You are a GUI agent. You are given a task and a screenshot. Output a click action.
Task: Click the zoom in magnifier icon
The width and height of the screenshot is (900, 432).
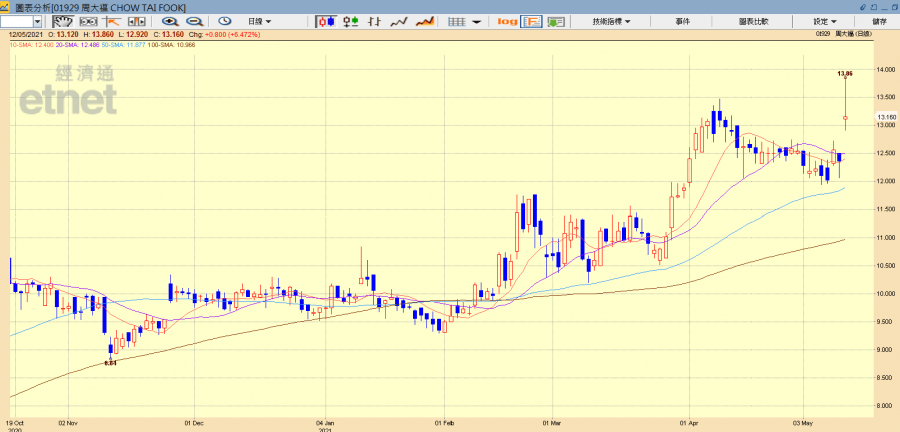point(170,21)
